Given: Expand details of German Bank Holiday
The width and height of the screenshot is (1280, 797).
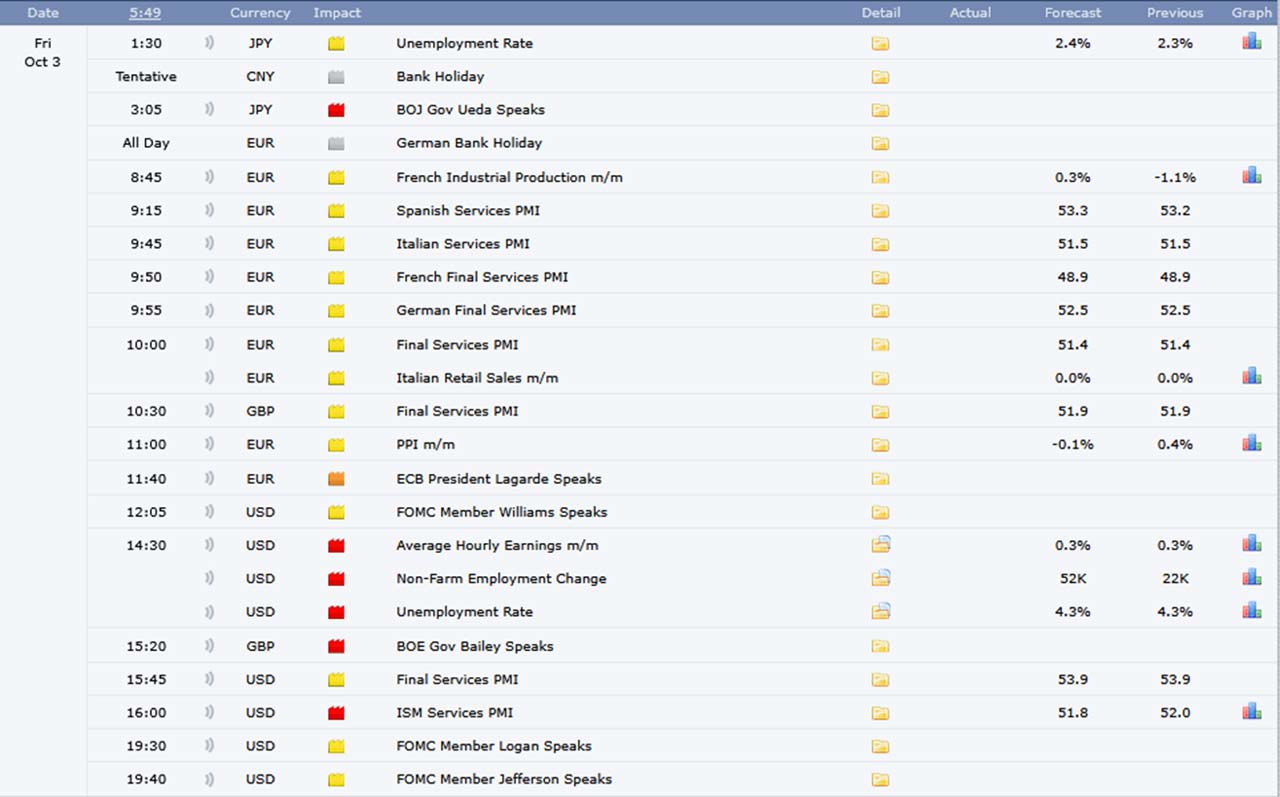Looking at the screenshot, I should (880, 143).
